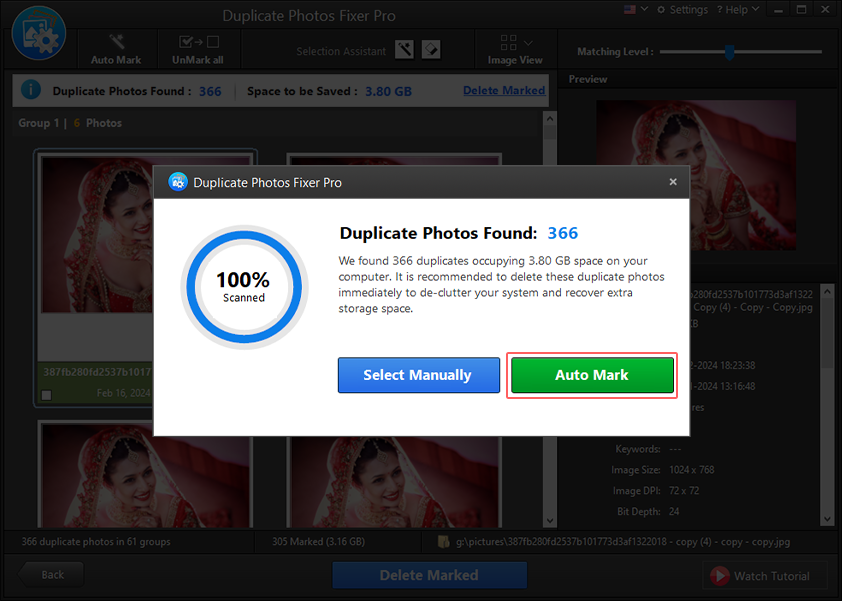Maximize the main application window

[801, 10]
